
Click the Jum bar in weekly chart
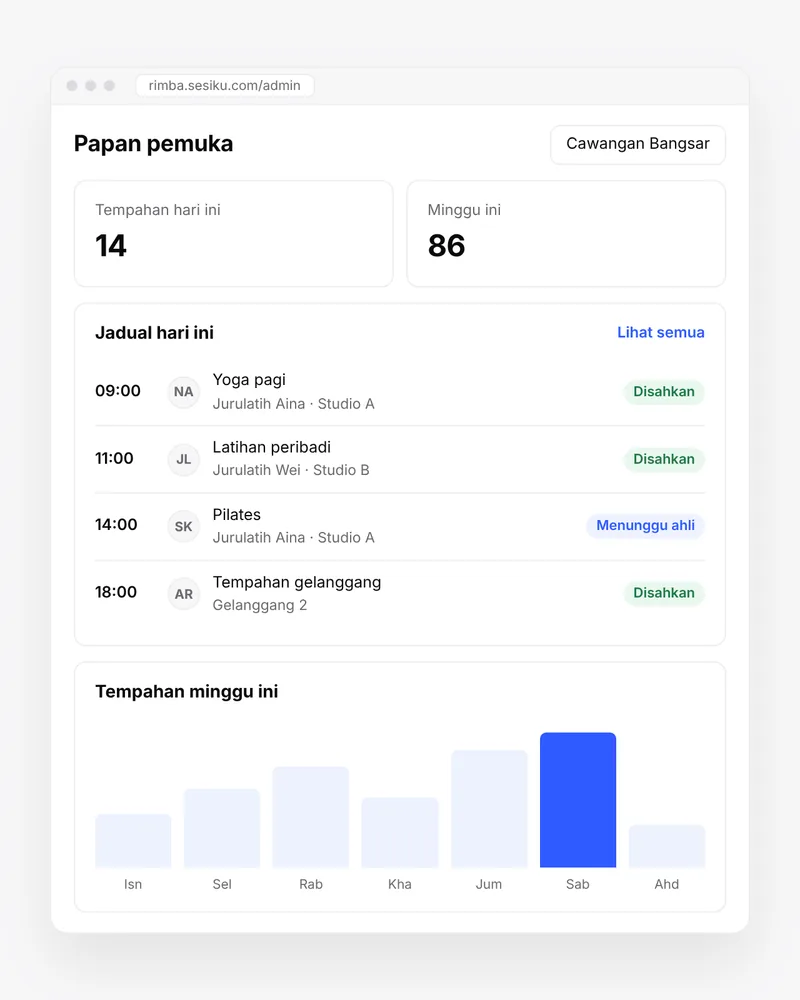tap(489, 809)
